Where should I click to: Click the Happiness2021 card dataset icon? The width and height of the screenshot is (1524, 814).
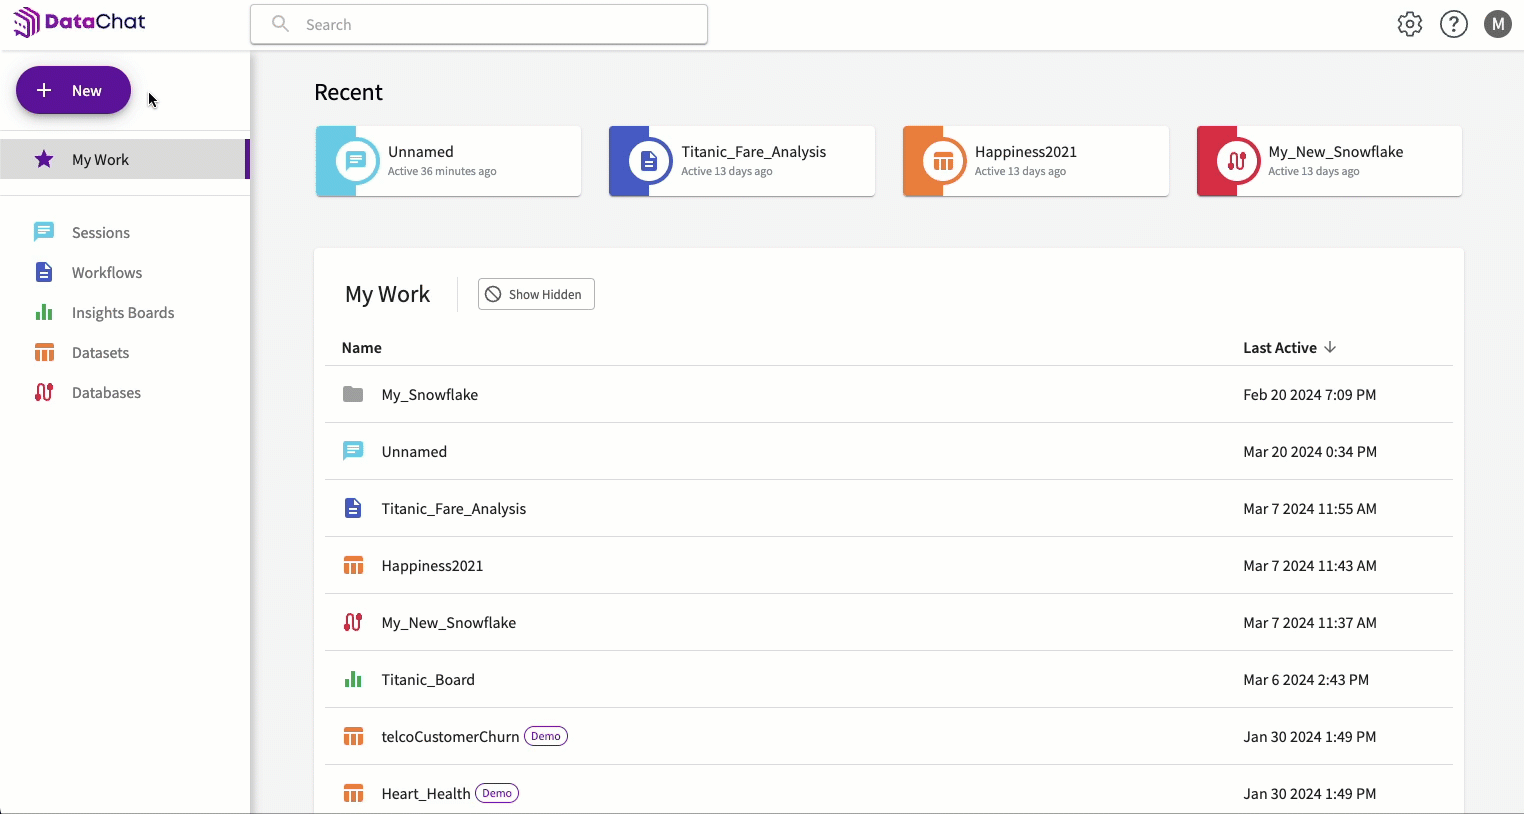pos(943,161)
